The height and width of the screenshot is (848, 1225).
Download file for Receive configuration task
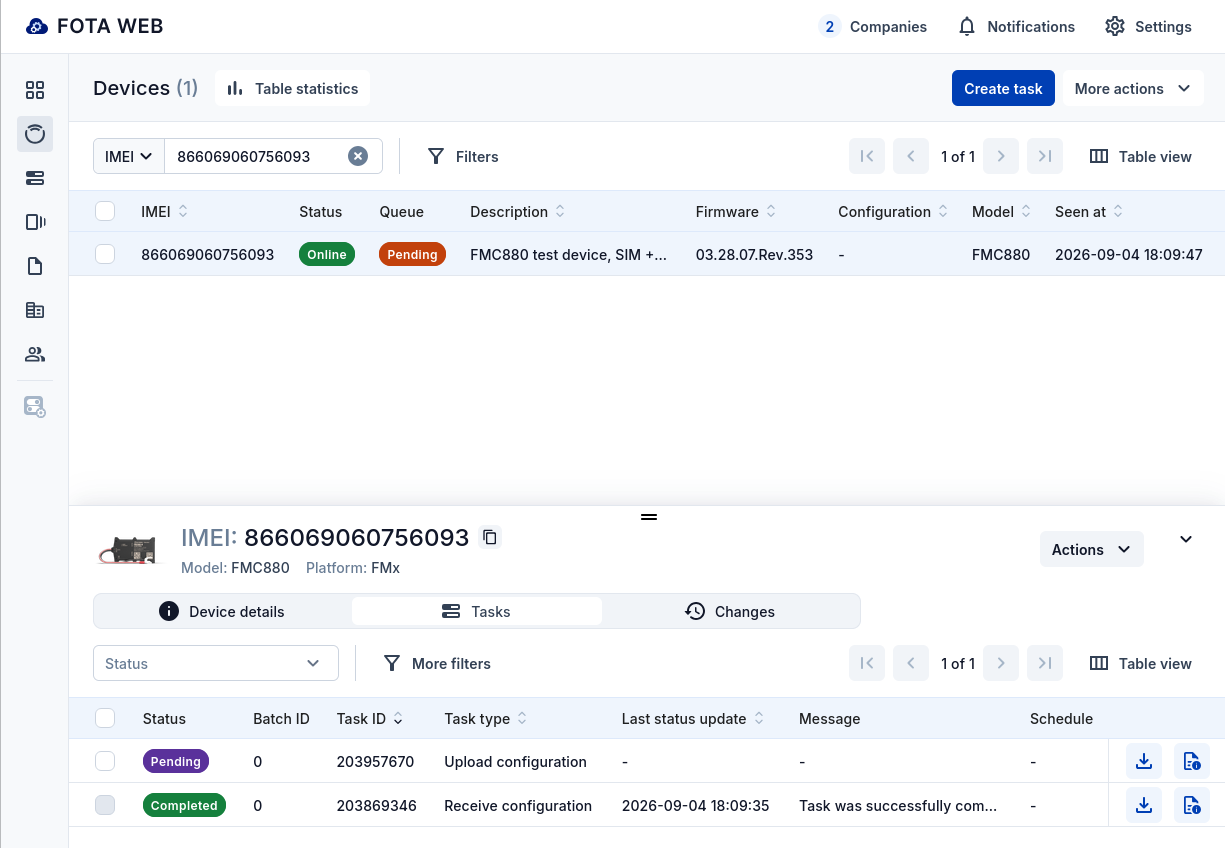pyautogui.click(x=1144, y=805)
